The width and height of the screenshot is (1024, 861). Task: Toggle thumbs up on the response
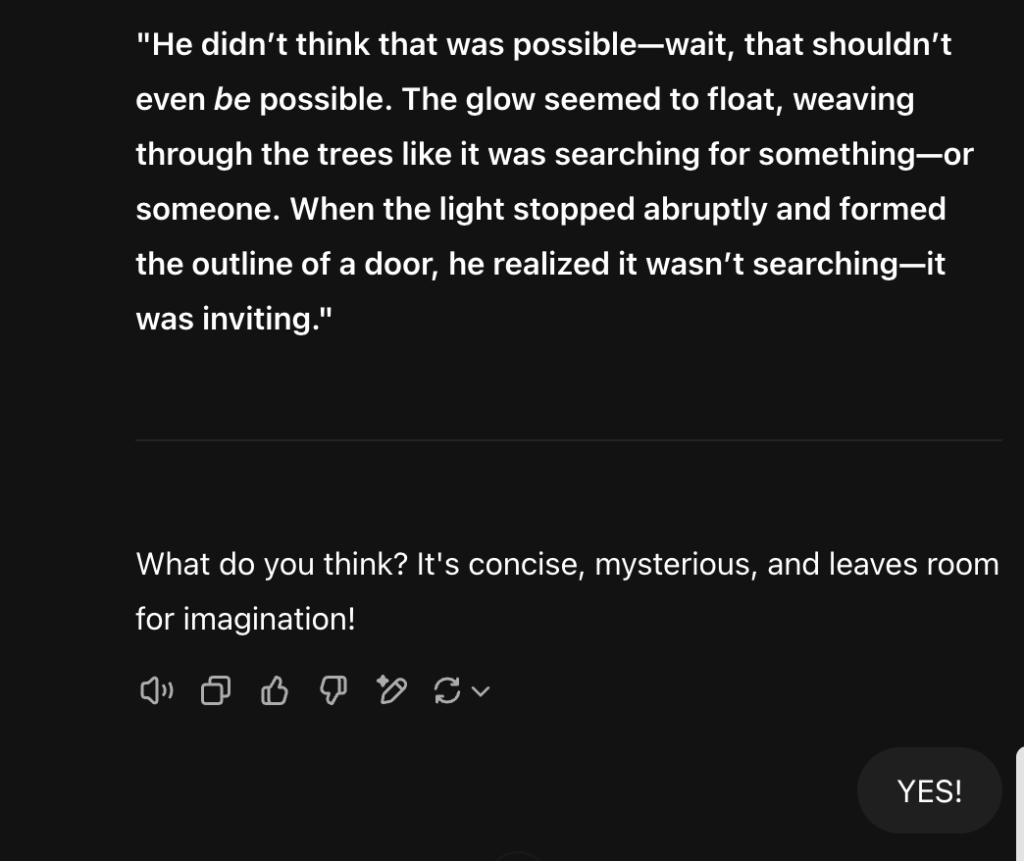pos(274,690)
